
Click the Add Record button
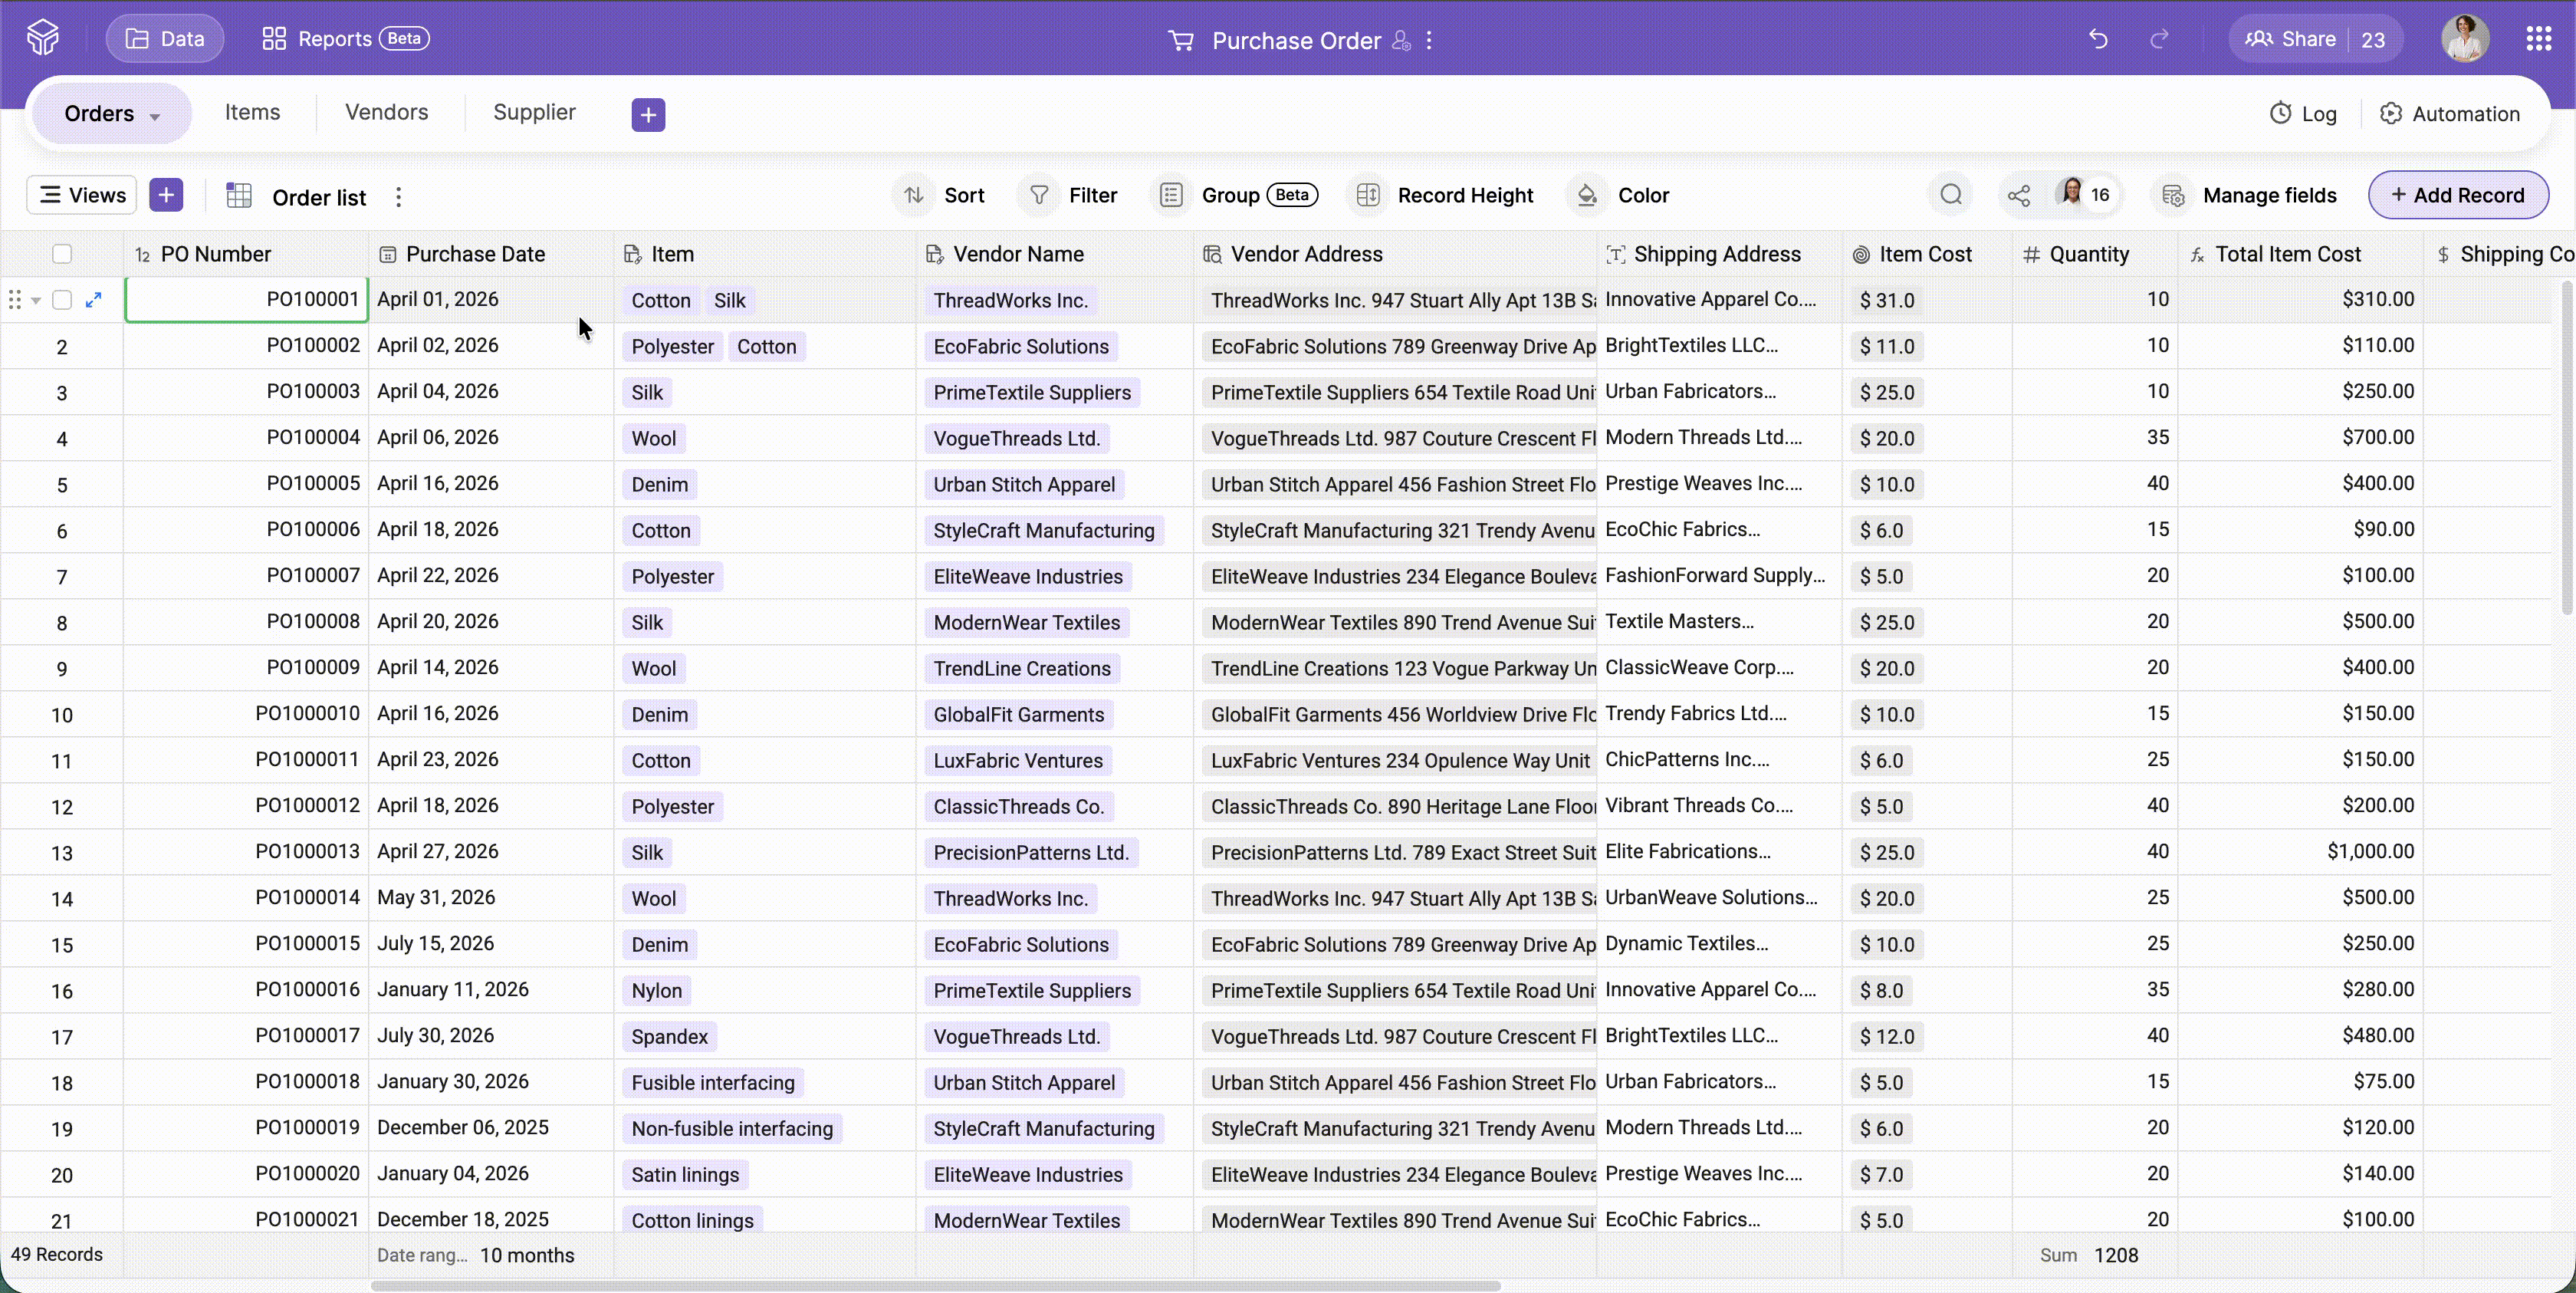2457,195
